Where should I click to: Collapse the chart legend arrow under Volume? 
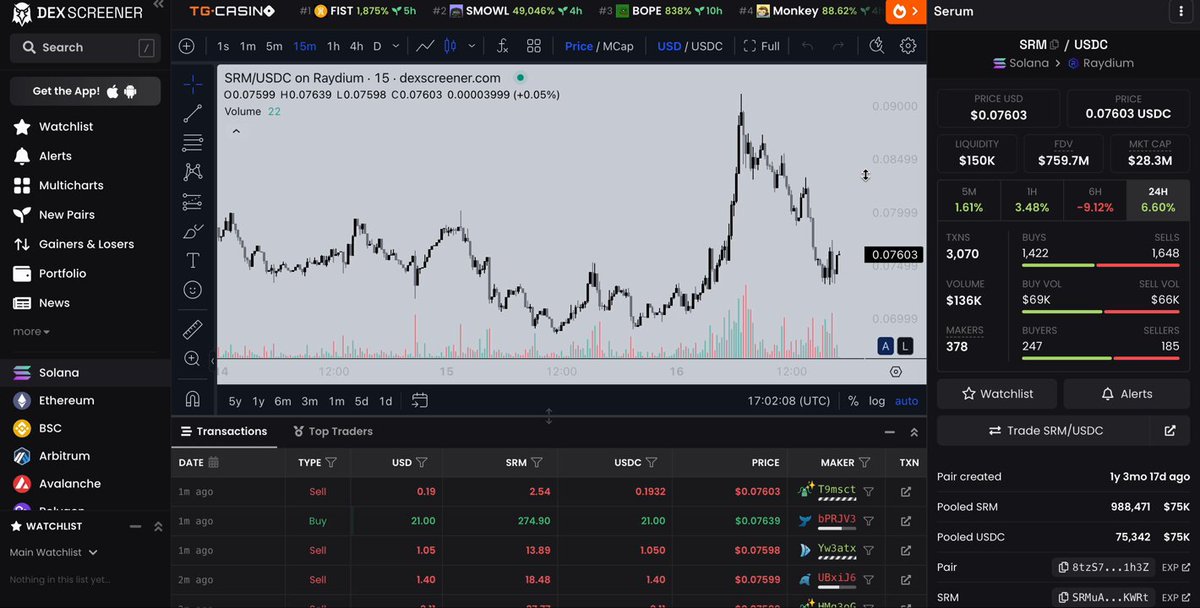(236, 131)
